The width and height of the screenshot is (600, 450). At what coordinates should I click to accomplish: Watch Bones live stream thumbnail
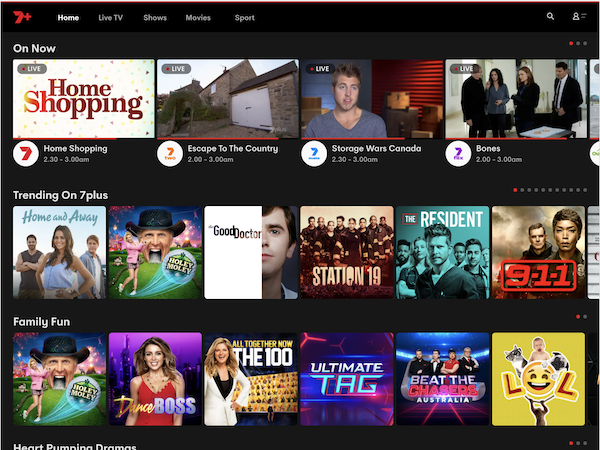pos(516,98)
